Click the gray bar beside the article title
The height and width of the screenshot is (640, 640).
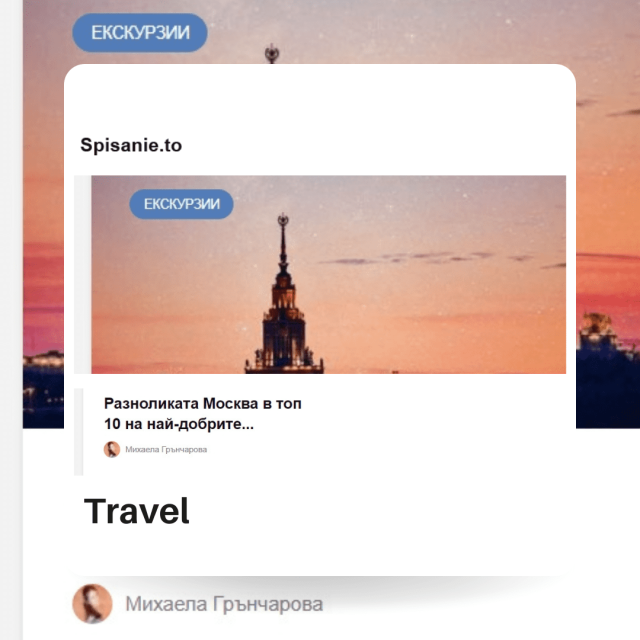(78, 432)
